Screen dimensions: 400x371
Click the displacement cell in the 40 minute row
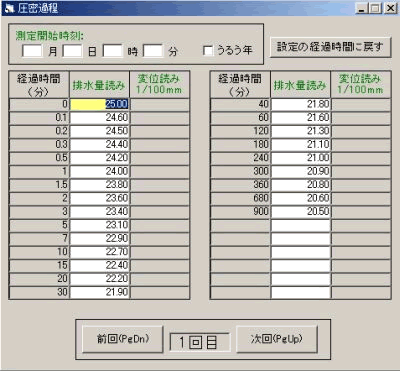[361, 104]
